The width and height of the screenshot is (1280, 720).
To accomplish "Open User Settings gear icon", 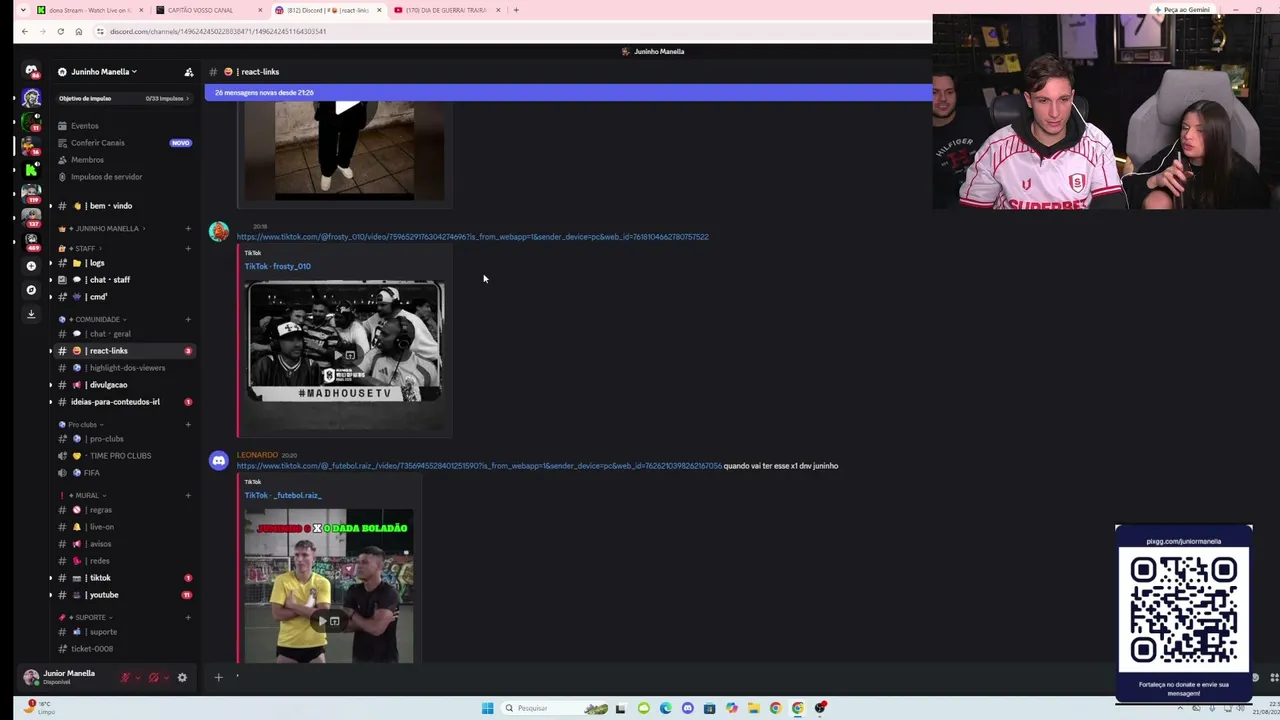I will [x=182, y=677].
